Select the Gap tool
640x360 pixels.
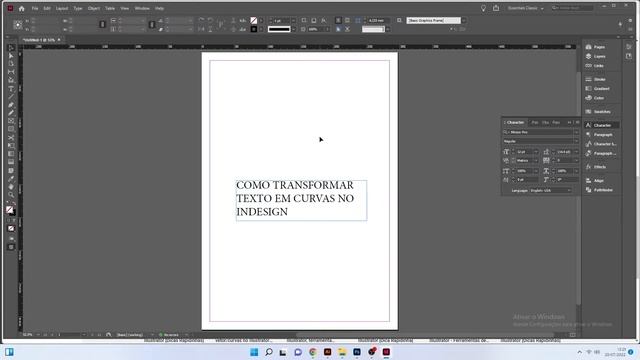pos(11,72)
